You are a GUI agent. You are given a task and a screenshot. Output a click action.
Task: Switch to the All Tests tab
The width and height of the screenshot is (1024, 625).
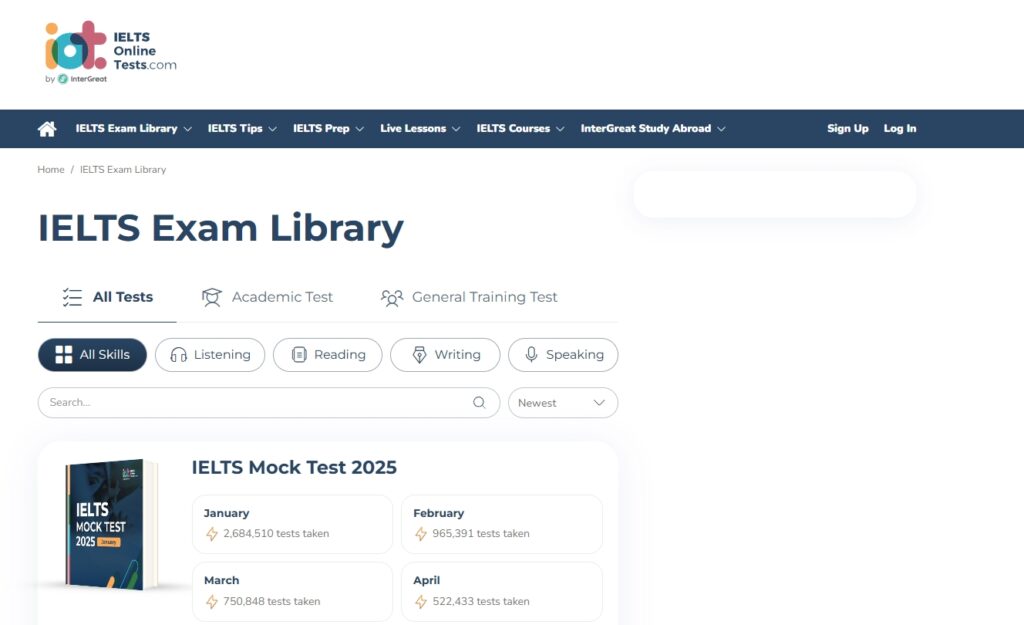pyautogui.click(x=107, y=297)
